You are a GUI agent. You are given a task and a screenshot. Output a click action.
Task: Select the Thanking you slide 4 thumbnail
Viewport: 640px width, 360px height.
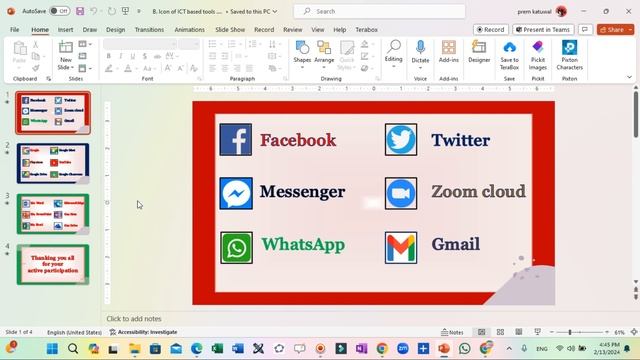click(x=53, y=264)
